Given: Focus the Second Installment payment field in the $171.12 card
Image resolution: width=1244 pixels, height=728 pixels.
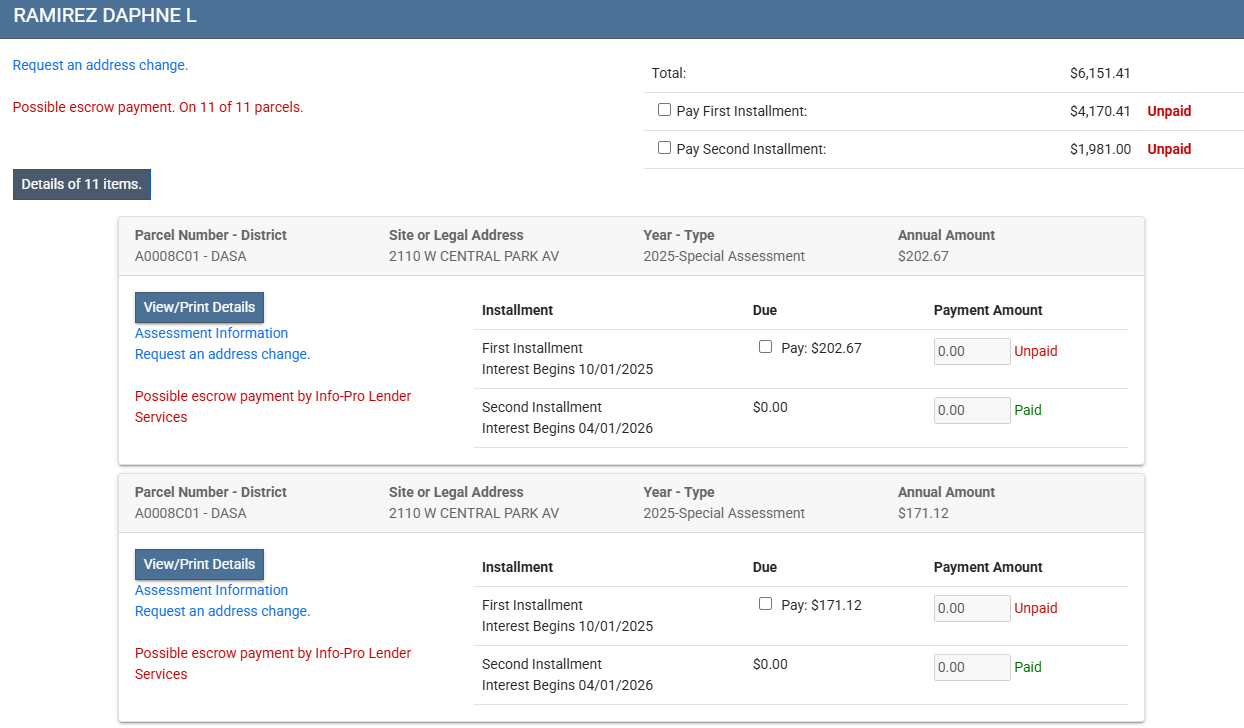Looking at the screenshot, I should pyautogui.click(x=971, y=667).
